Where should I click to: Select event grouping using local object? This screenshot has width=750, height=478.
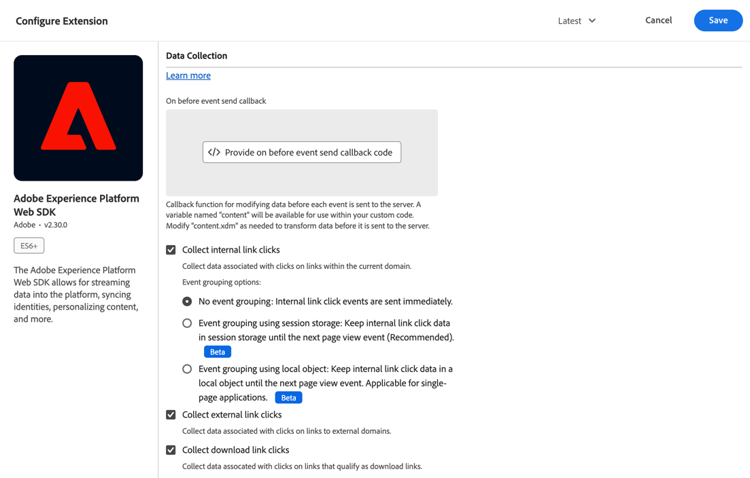(x=187, y=369)
